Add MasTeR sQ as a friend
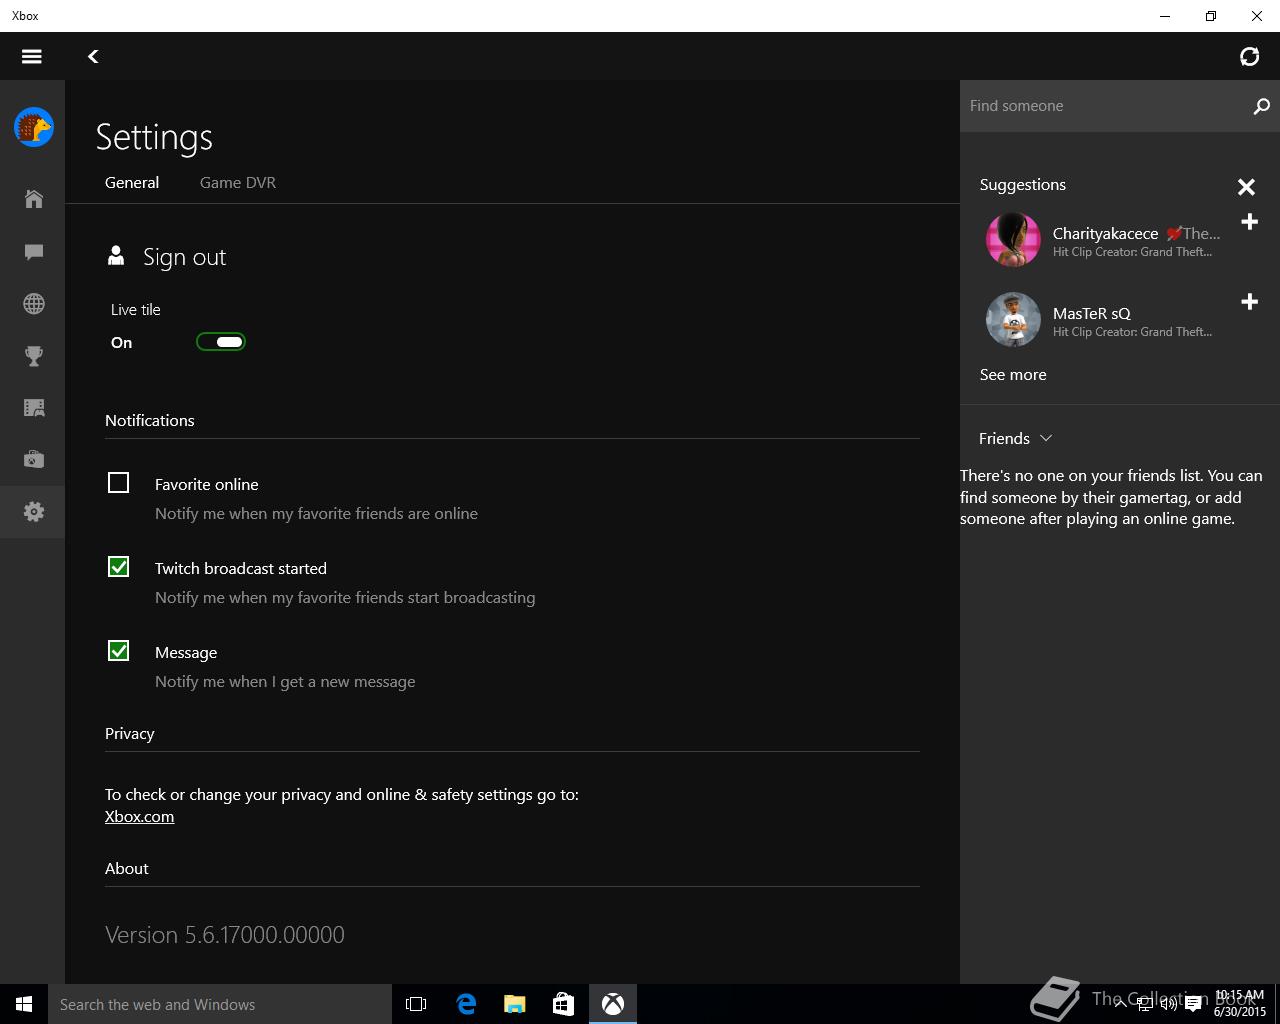Viewport: 1280px width, 1024px height. coord(1249,302)
